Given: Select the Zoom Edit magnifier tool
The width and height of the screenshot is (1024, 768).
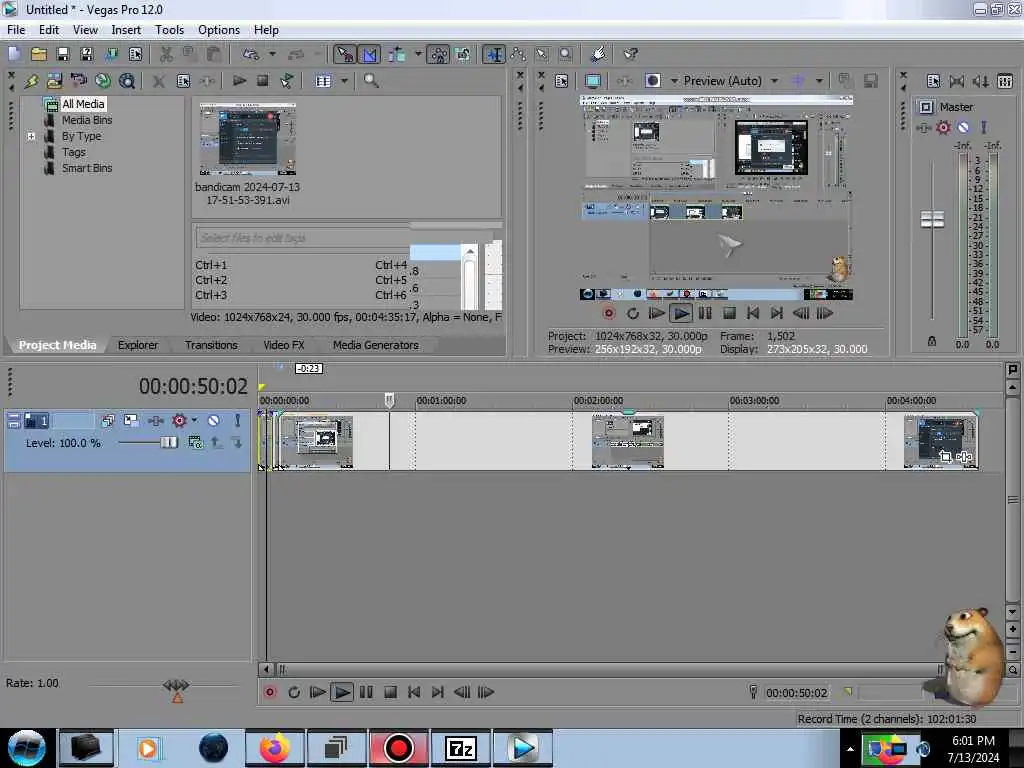Looking at the screenshot, I should coord(566,54).
